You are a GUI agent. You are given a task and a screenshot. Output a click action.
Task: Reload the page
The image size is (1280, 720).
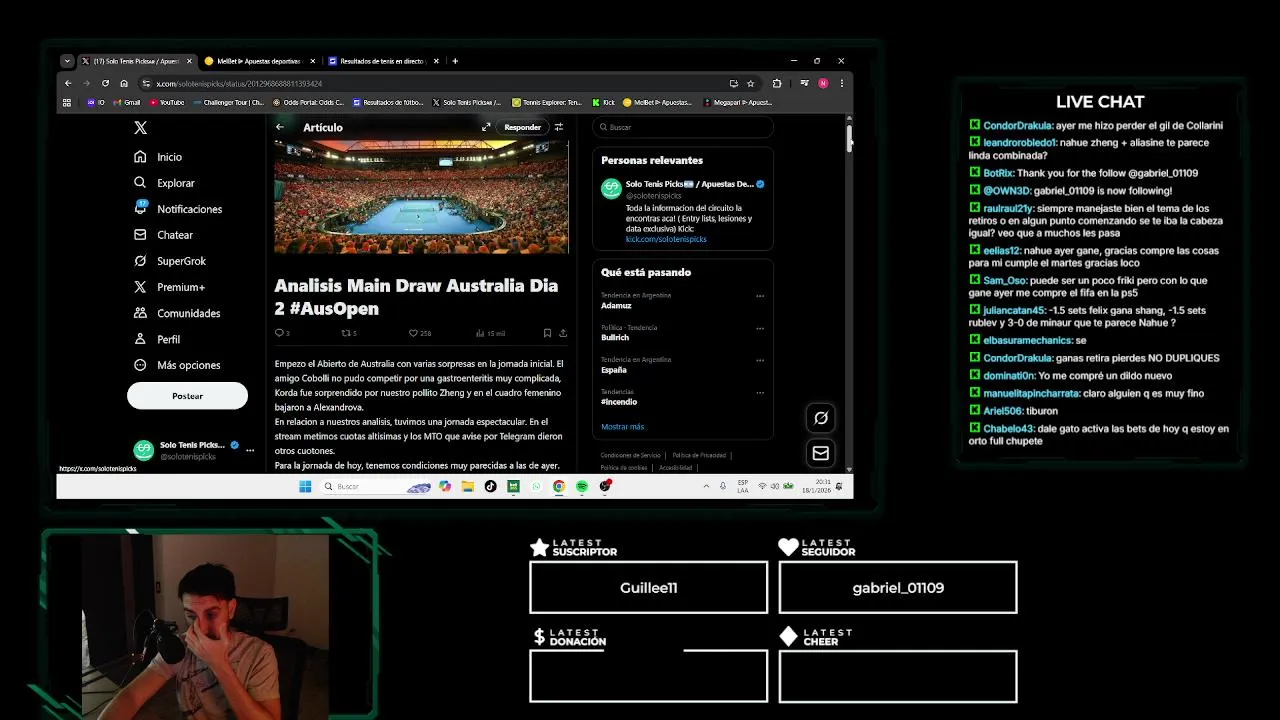pyautogui.click(x=105, y=83)
